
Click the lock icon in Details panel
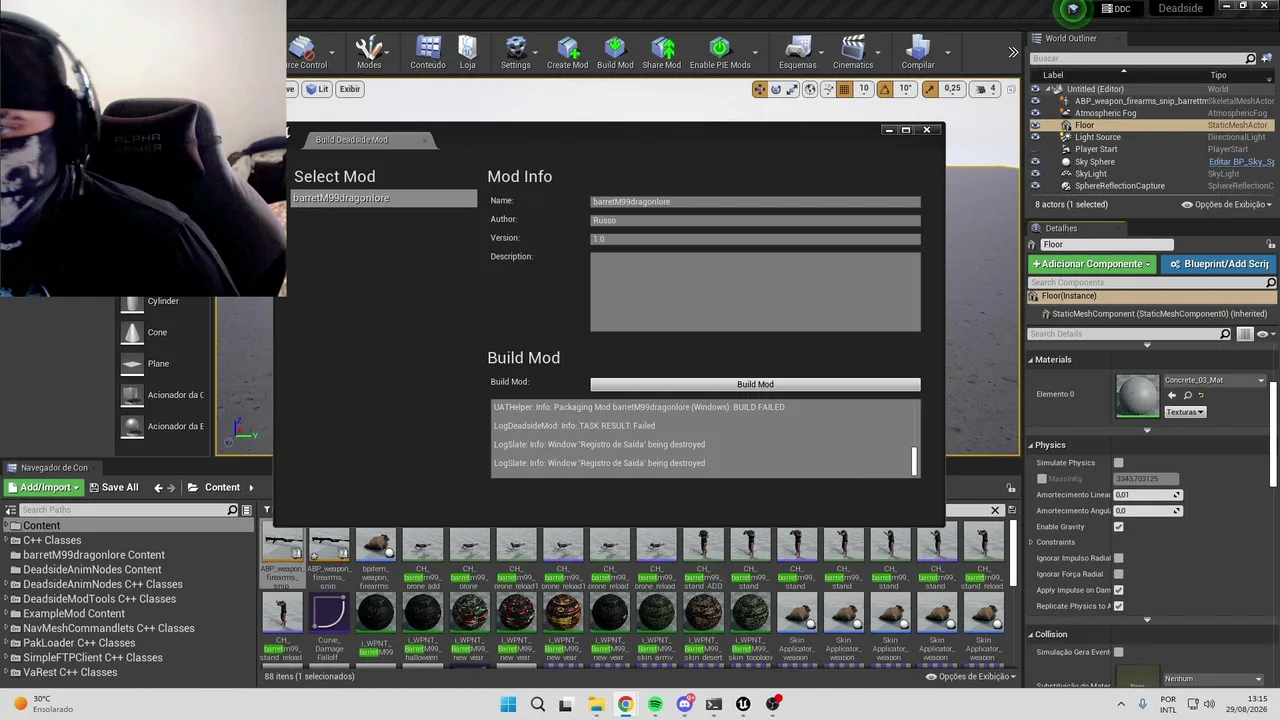[1271, 244]
